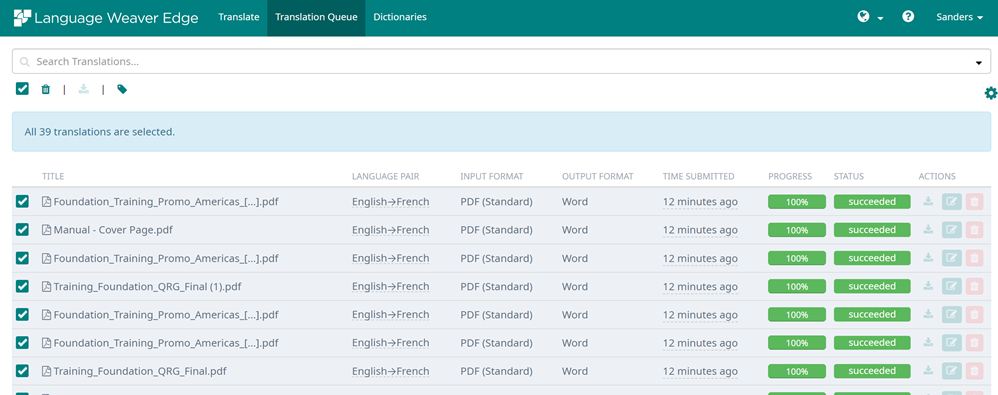This screenshot has height=395, width=998.
Task: Click the magnifier icon in search box
Action: 25,62
